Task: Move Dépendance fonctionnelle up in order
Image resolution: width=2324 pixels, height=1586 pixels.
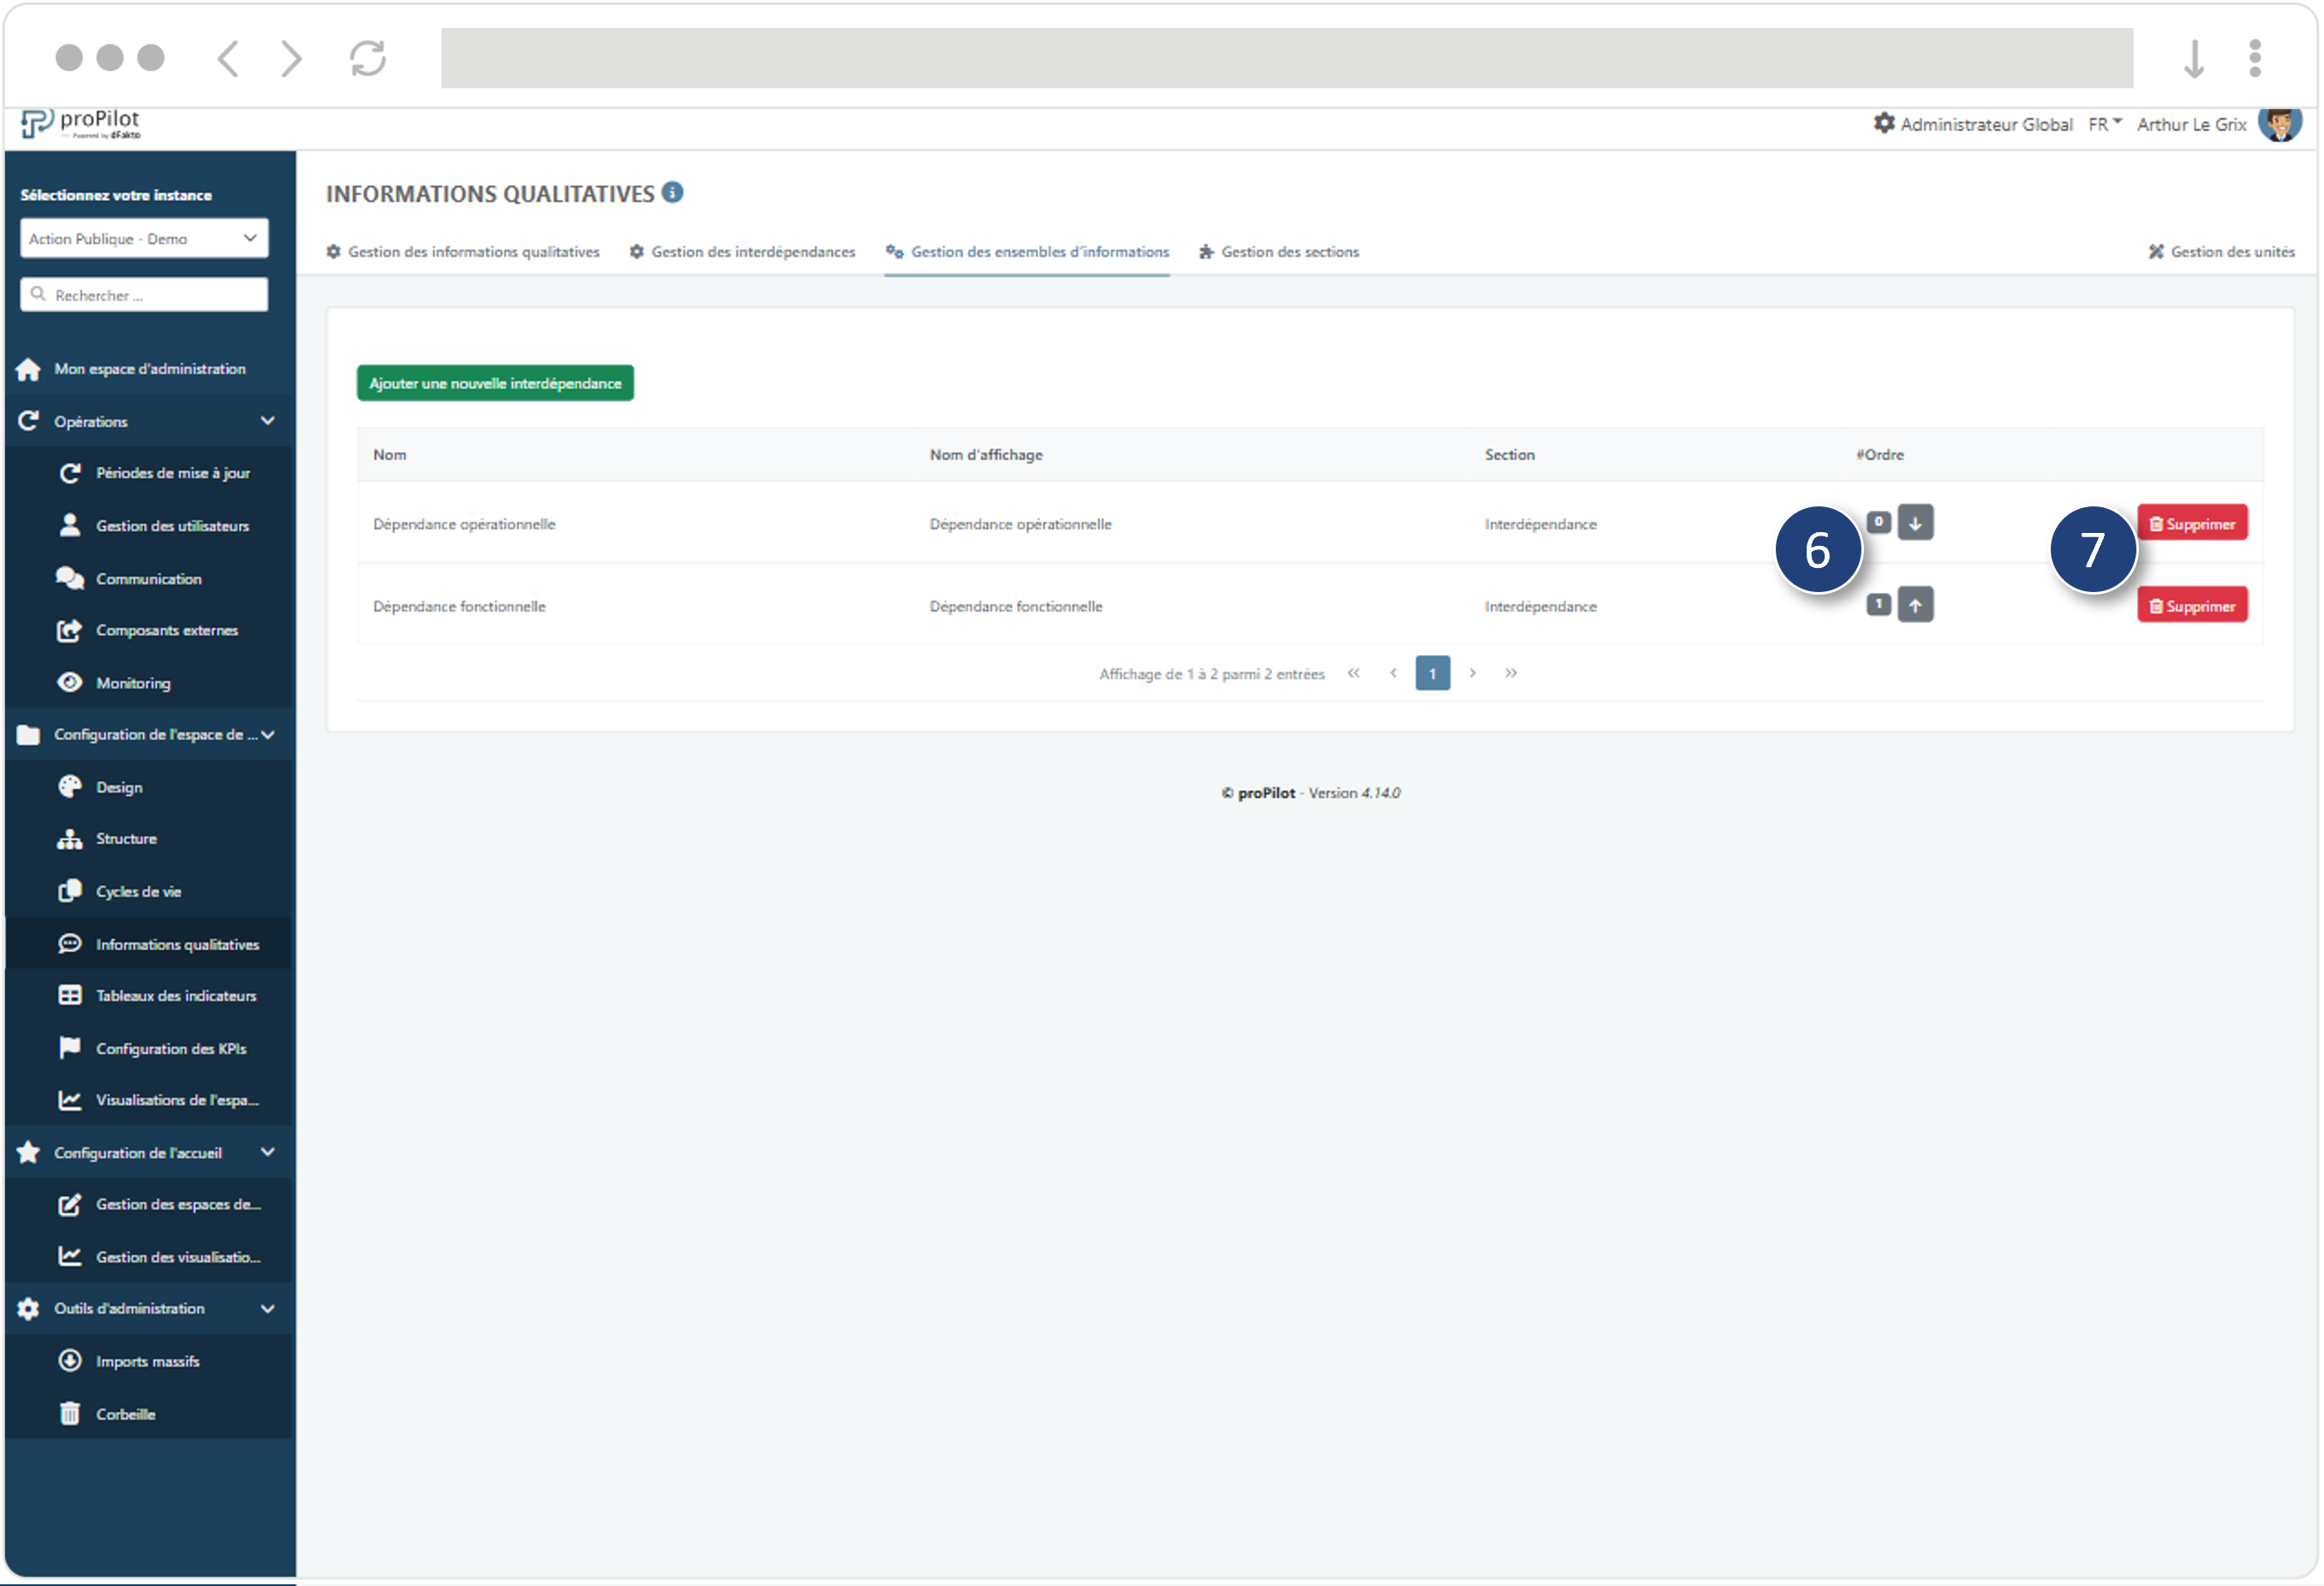Action: click(x=1916, y=604)
